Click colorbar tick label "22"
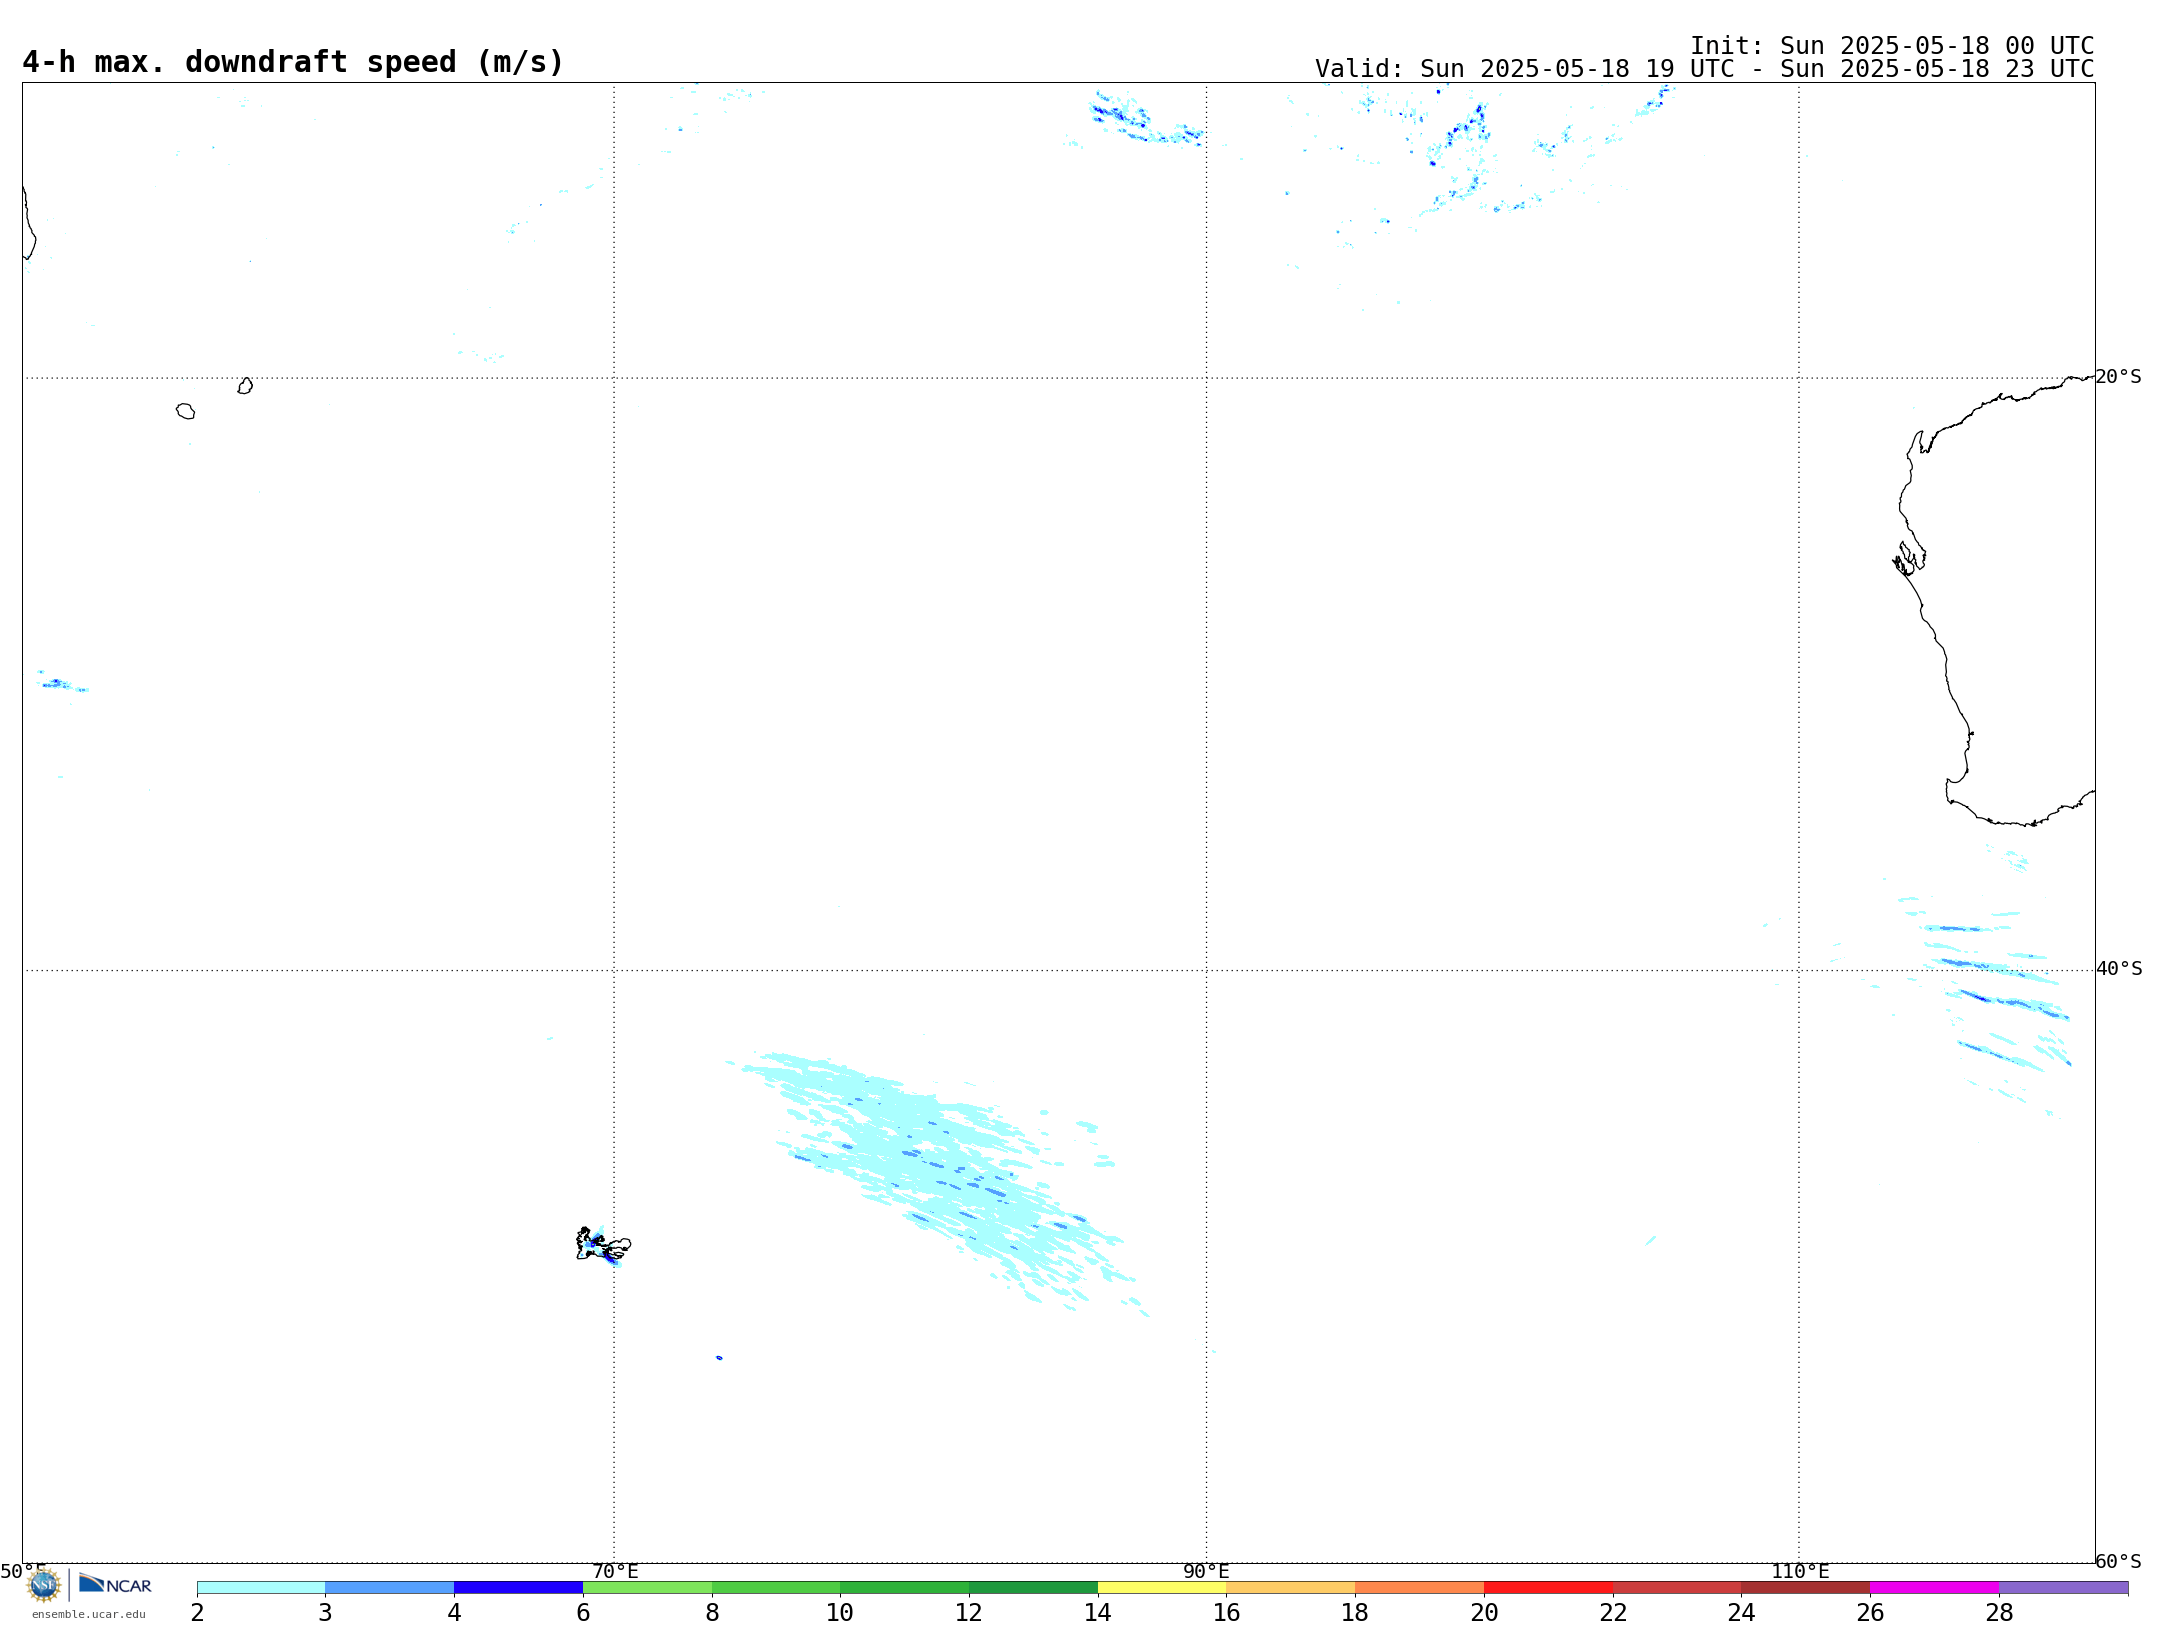 coord(1613,1612)
